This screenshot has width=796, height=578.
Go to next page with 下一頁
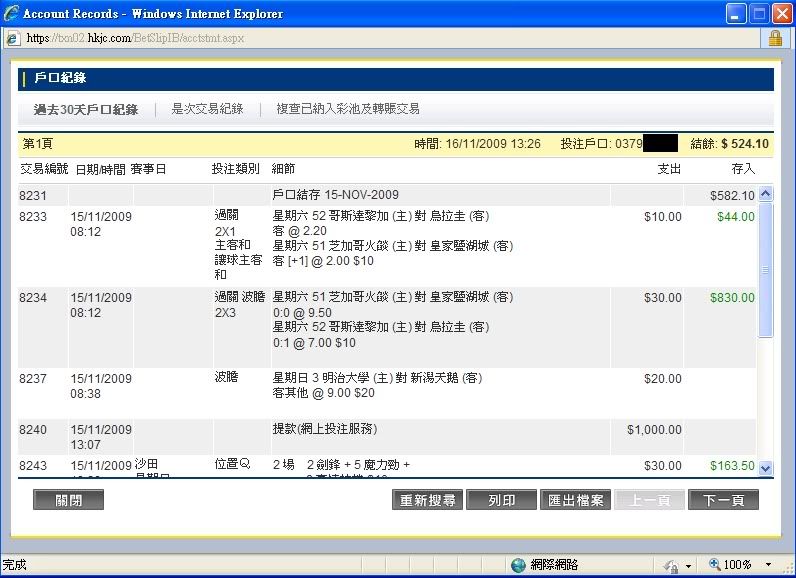723,500
